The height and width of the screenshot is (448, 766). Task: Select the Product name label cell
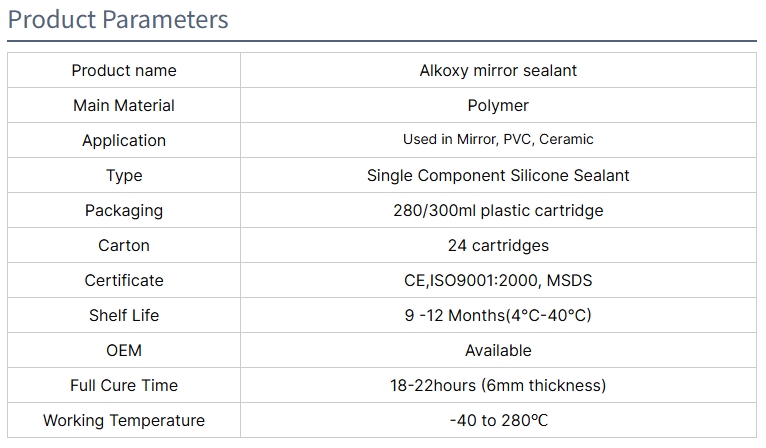[x=124, y=70]
